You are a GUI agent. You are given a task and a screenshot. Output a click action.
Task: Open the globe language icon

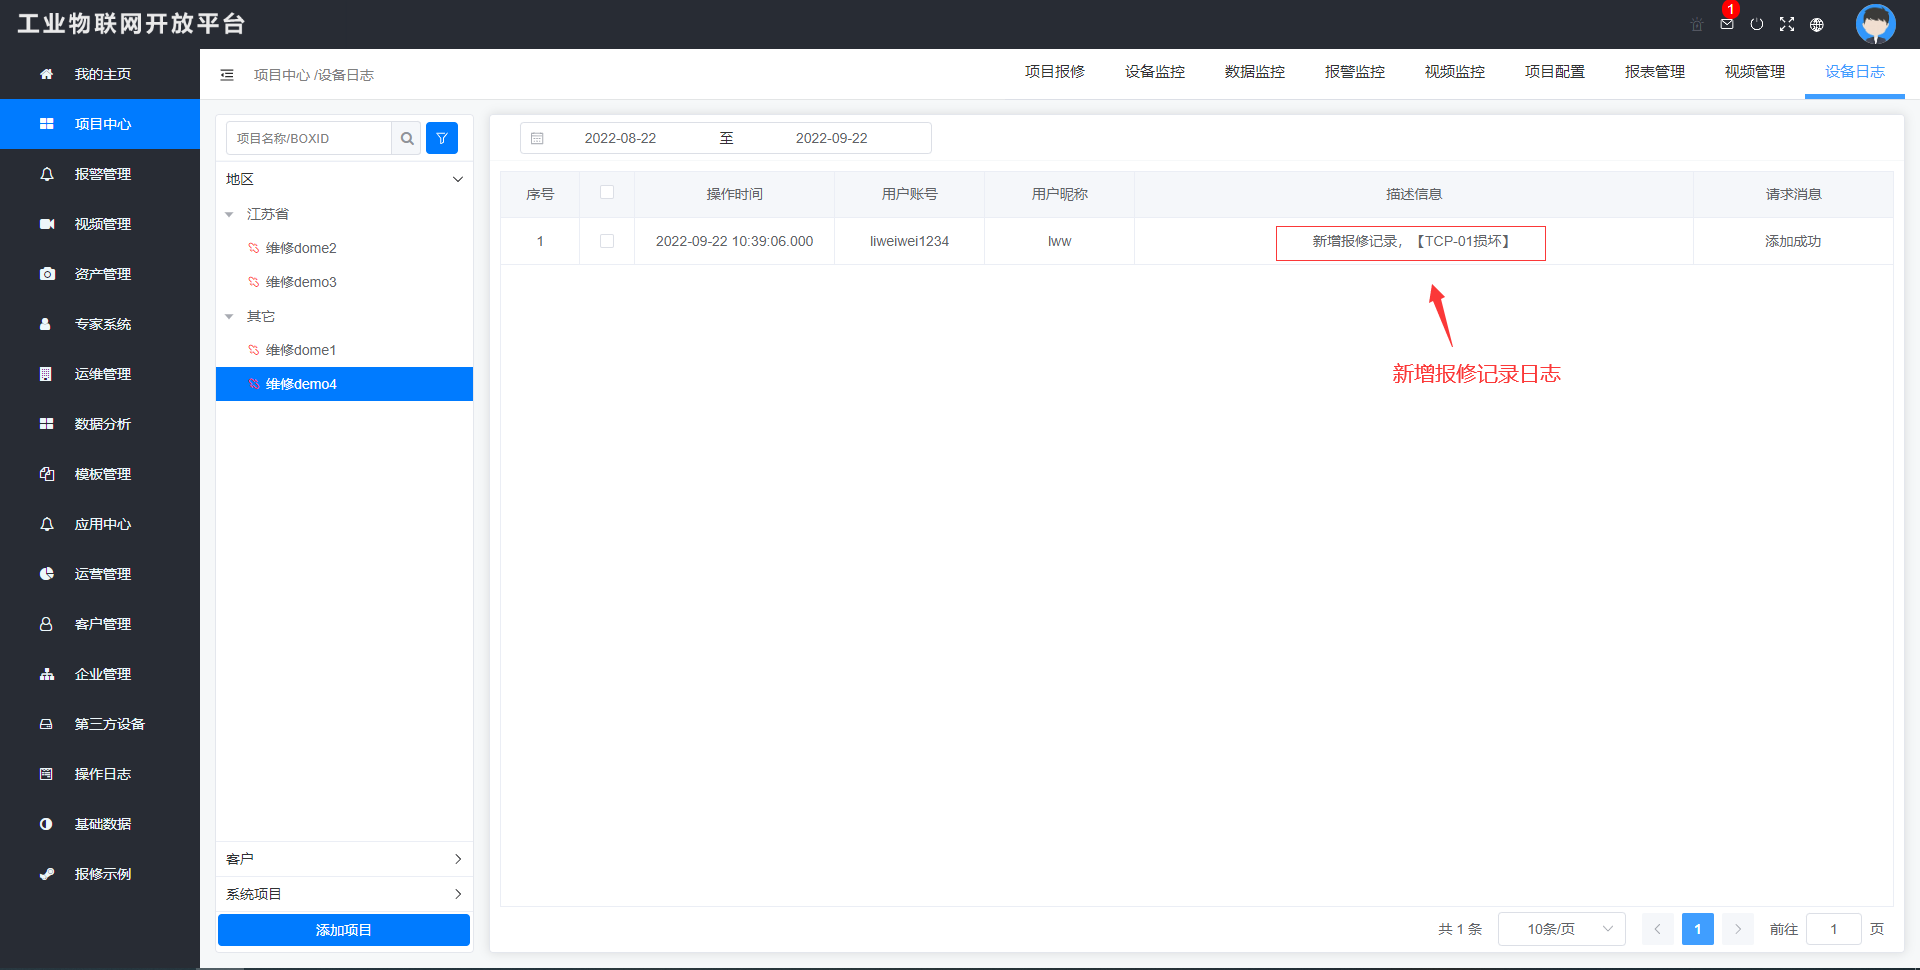(1817, 24)
